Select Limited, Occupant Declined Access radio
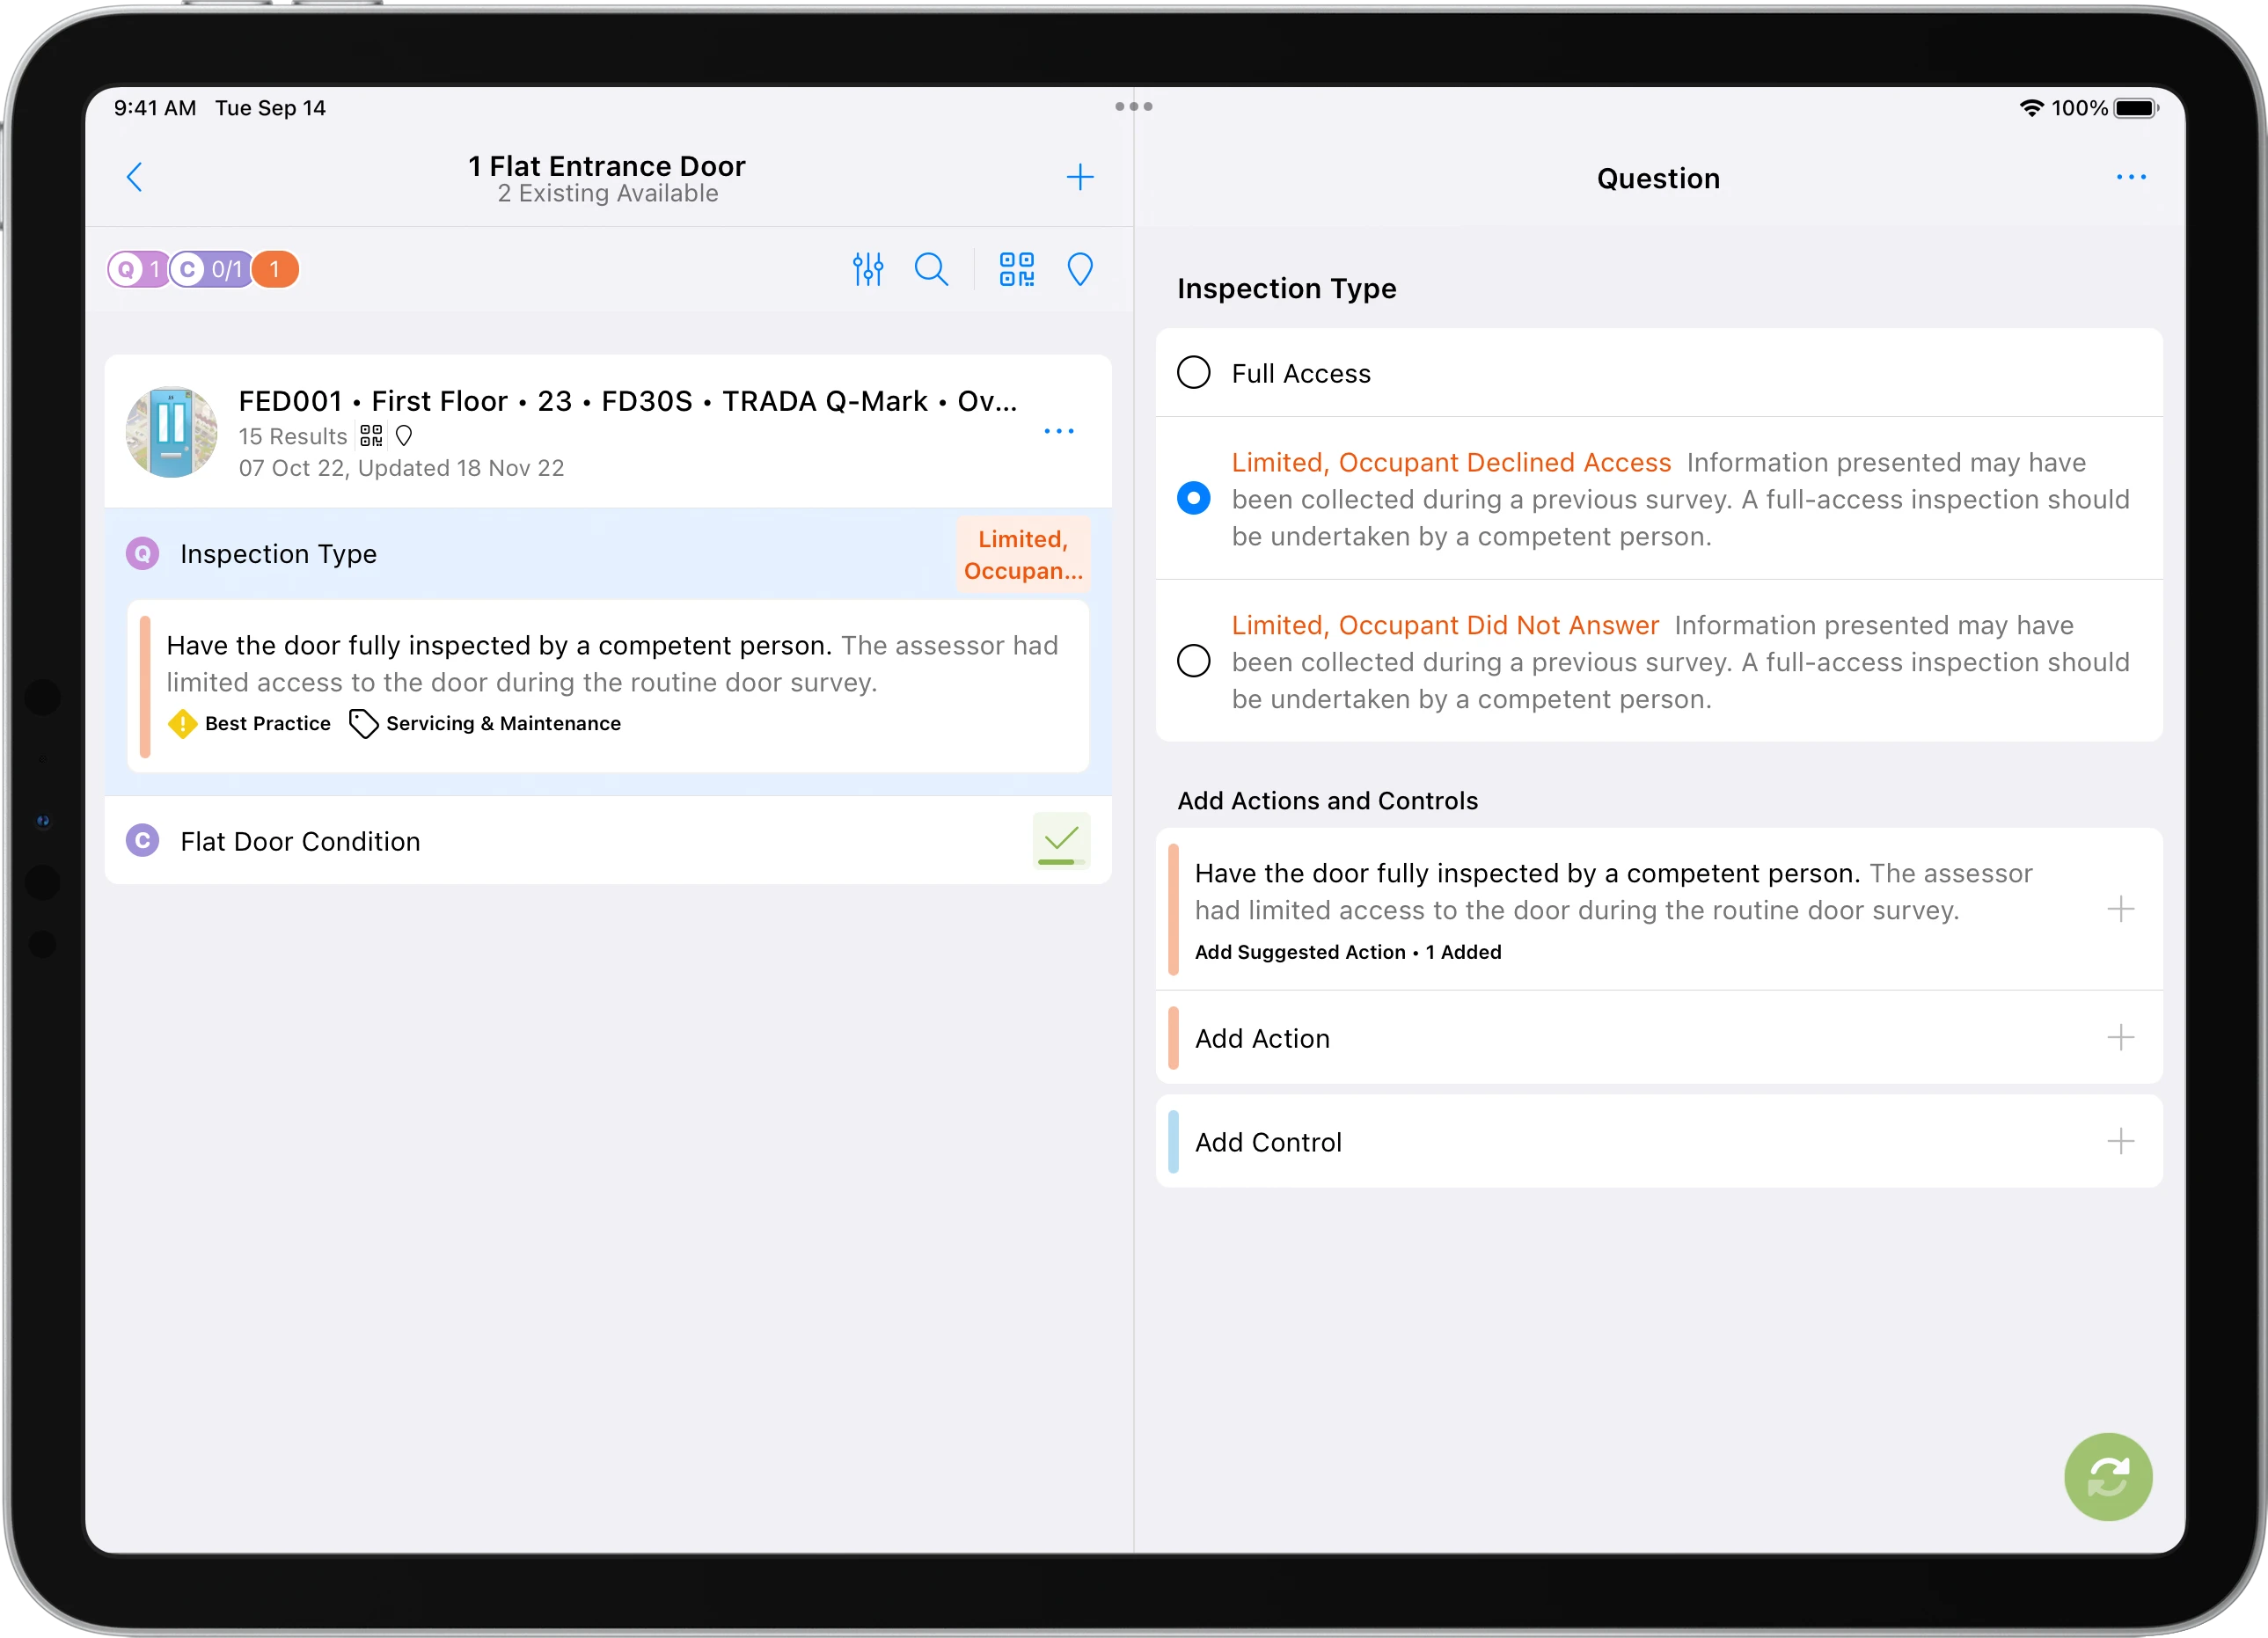The width and height of the screenshot is (2268, 1638). coord(1193,498)
